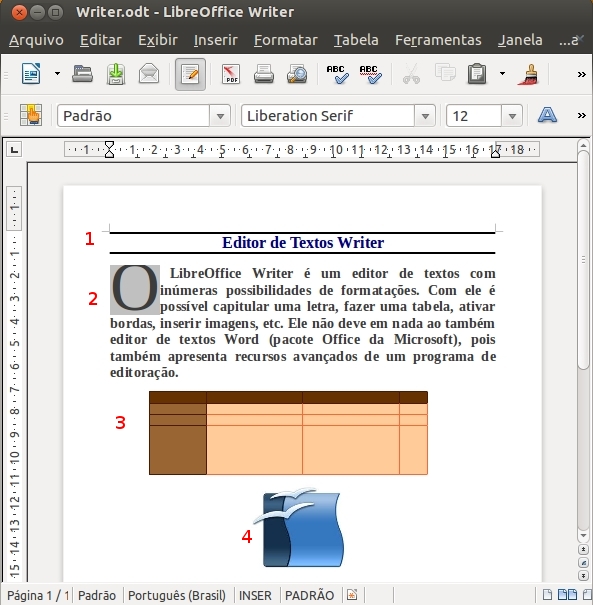Screen dimensions: 593x605
Task: Send document as e-mail icon
Action: coord(149,74)
